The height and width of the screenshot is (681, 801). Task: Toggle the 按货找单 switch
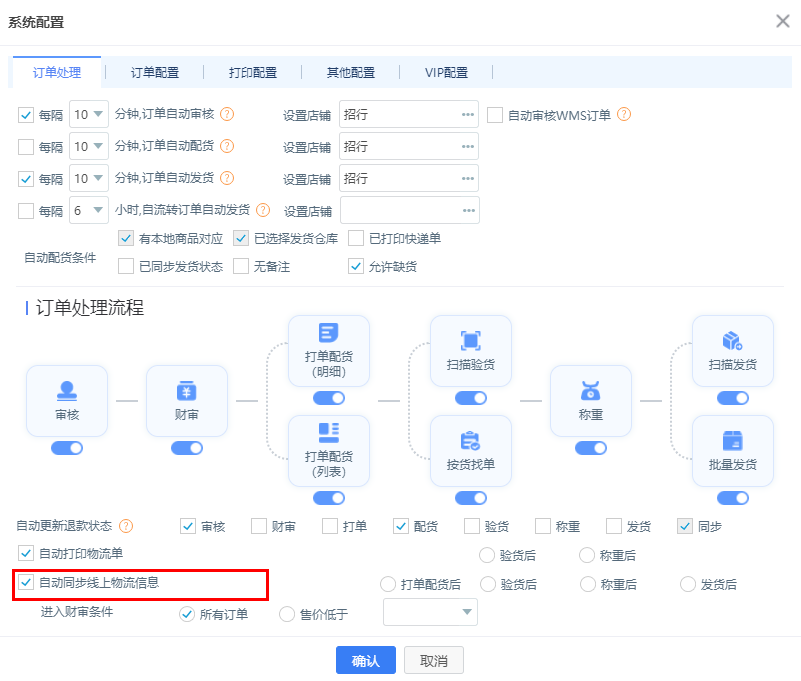pos(470,498)
